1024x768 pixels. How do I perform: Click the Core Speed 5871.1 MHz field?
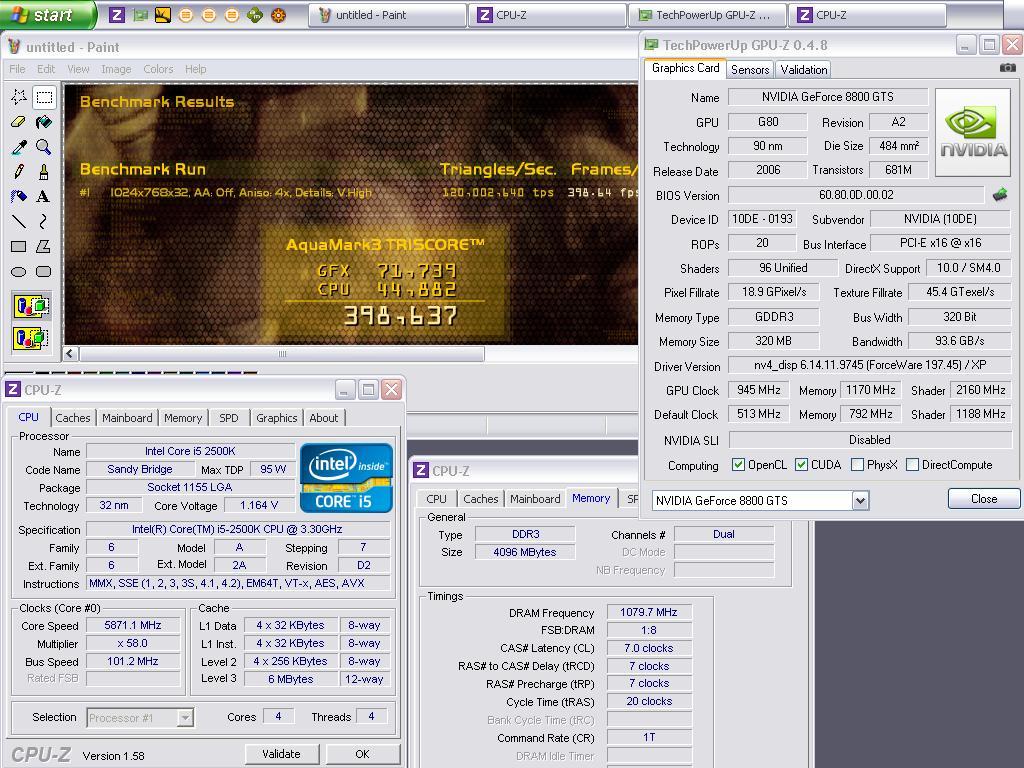[x=133, y=626]
